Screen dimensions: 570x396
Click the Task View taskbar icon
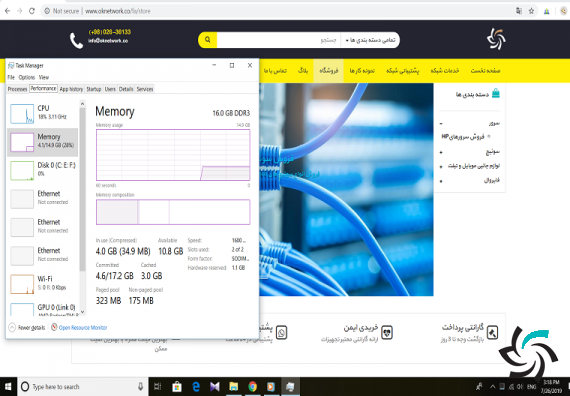click(x=158, y=387)
